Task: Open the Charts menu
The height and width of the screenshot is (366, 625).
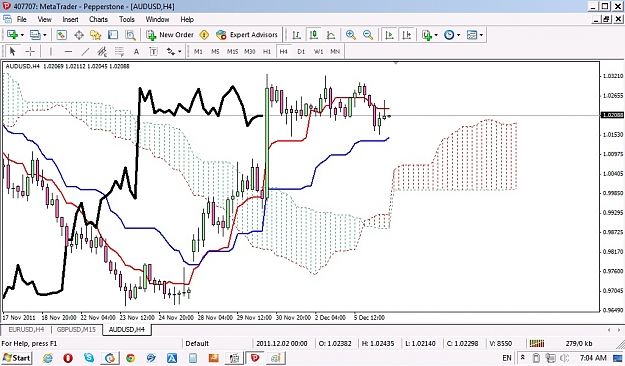Action: (x=98, y=19)
